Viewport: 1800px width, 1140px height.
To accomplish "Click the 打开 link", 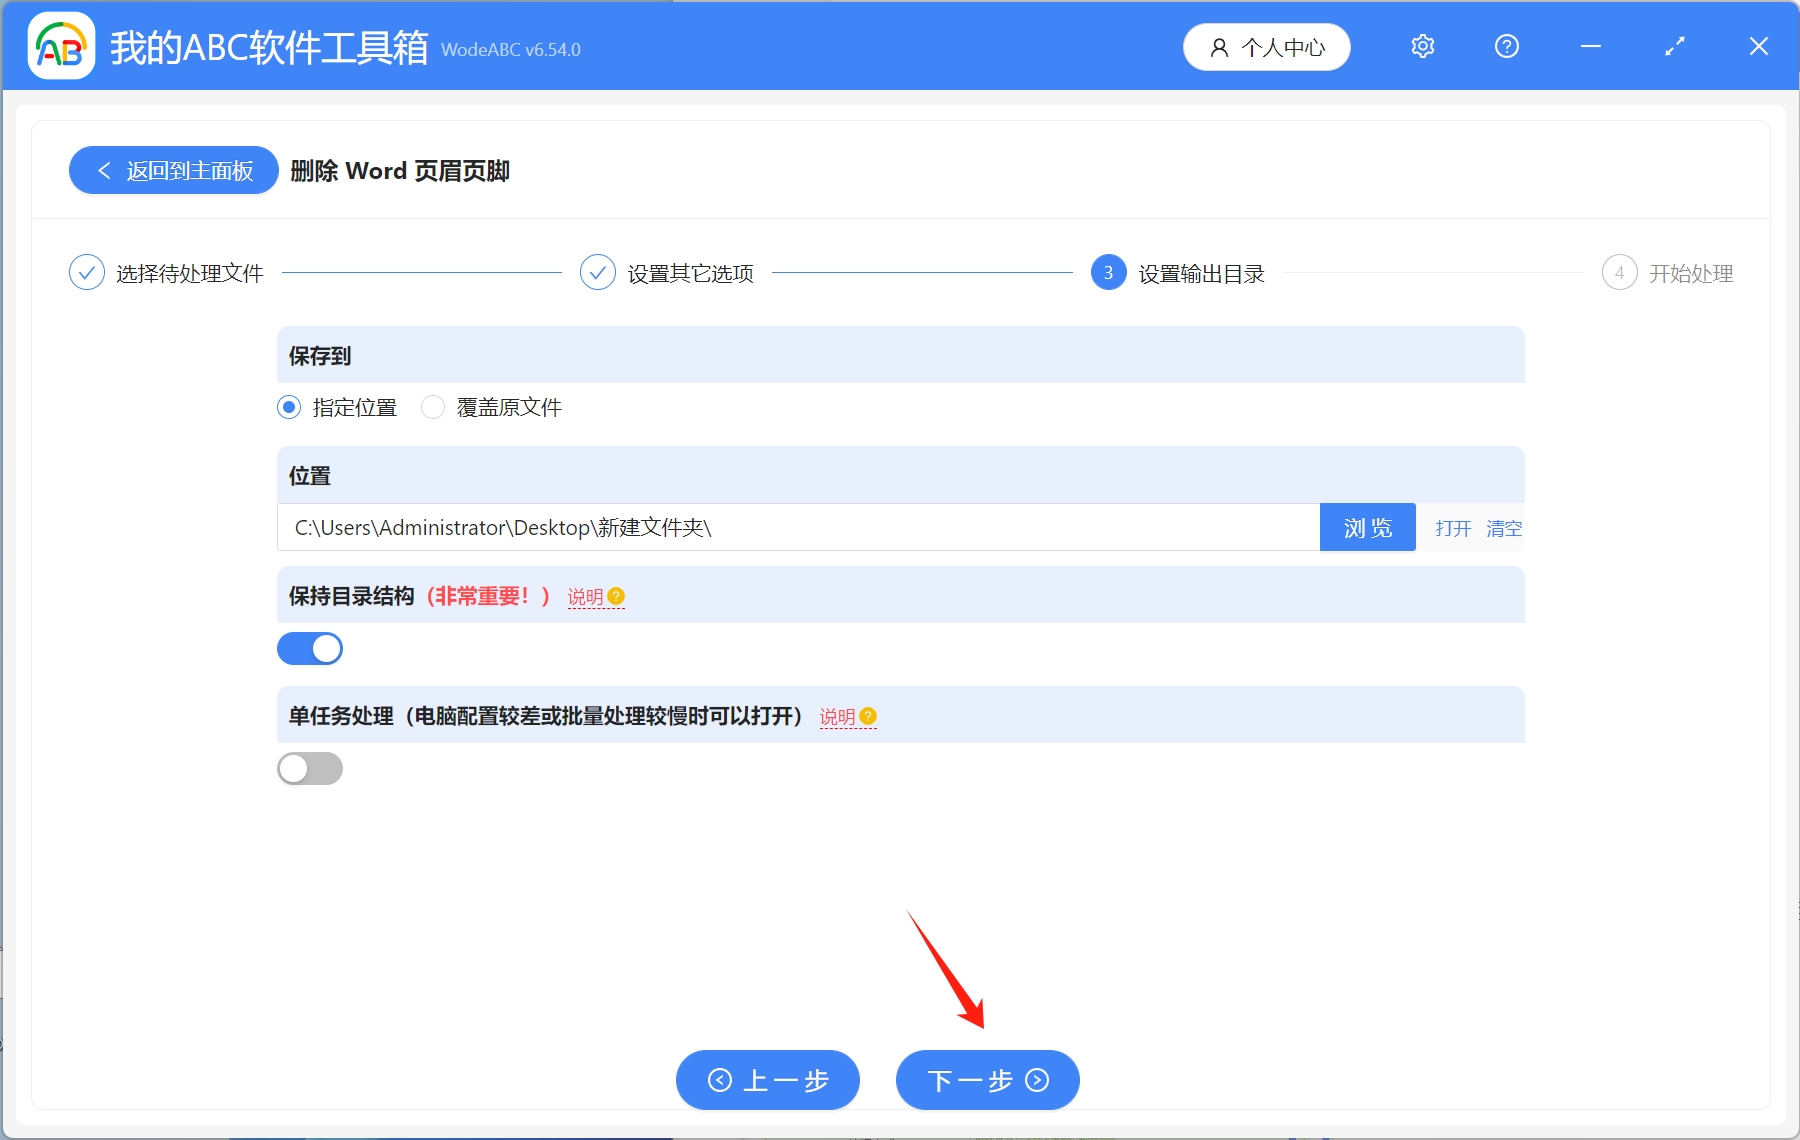I will [1452, 529].
